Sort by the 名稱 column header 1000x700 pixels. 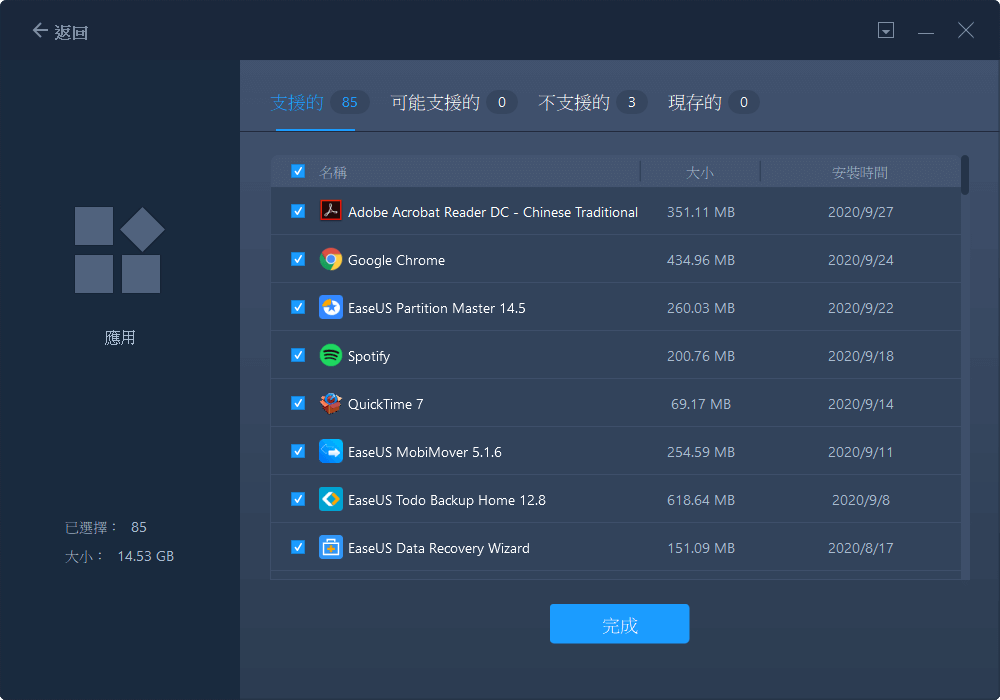333,172
